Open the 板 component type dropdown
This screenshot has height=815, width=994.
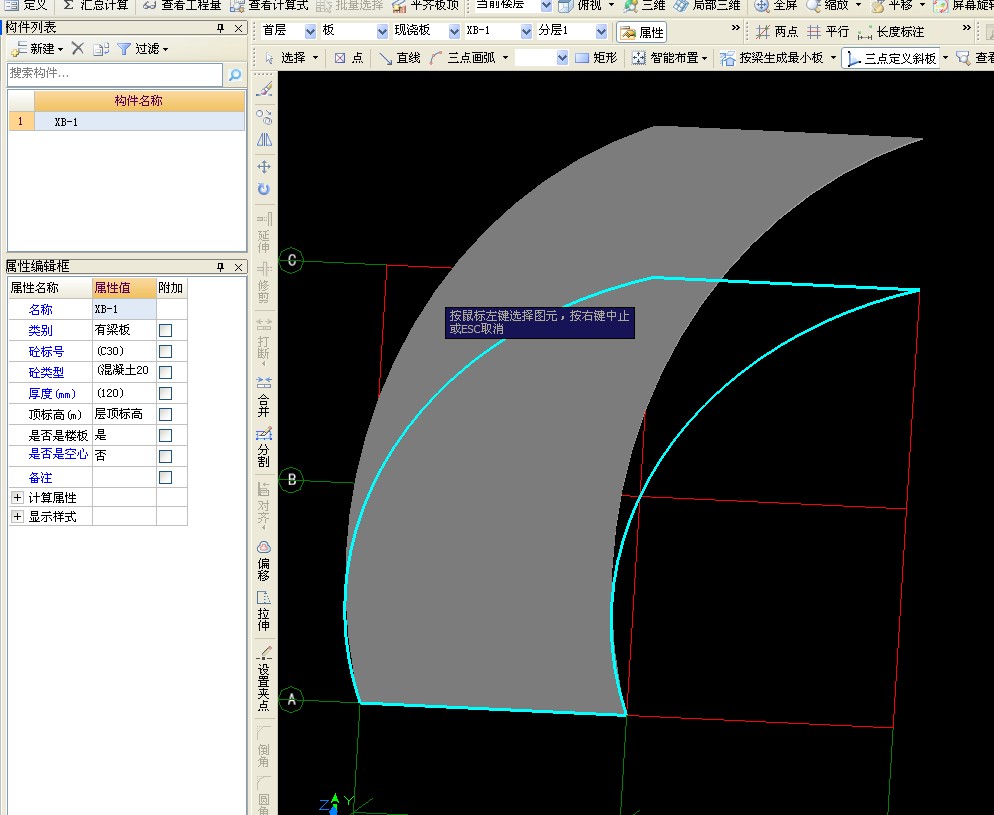[382, 31]
